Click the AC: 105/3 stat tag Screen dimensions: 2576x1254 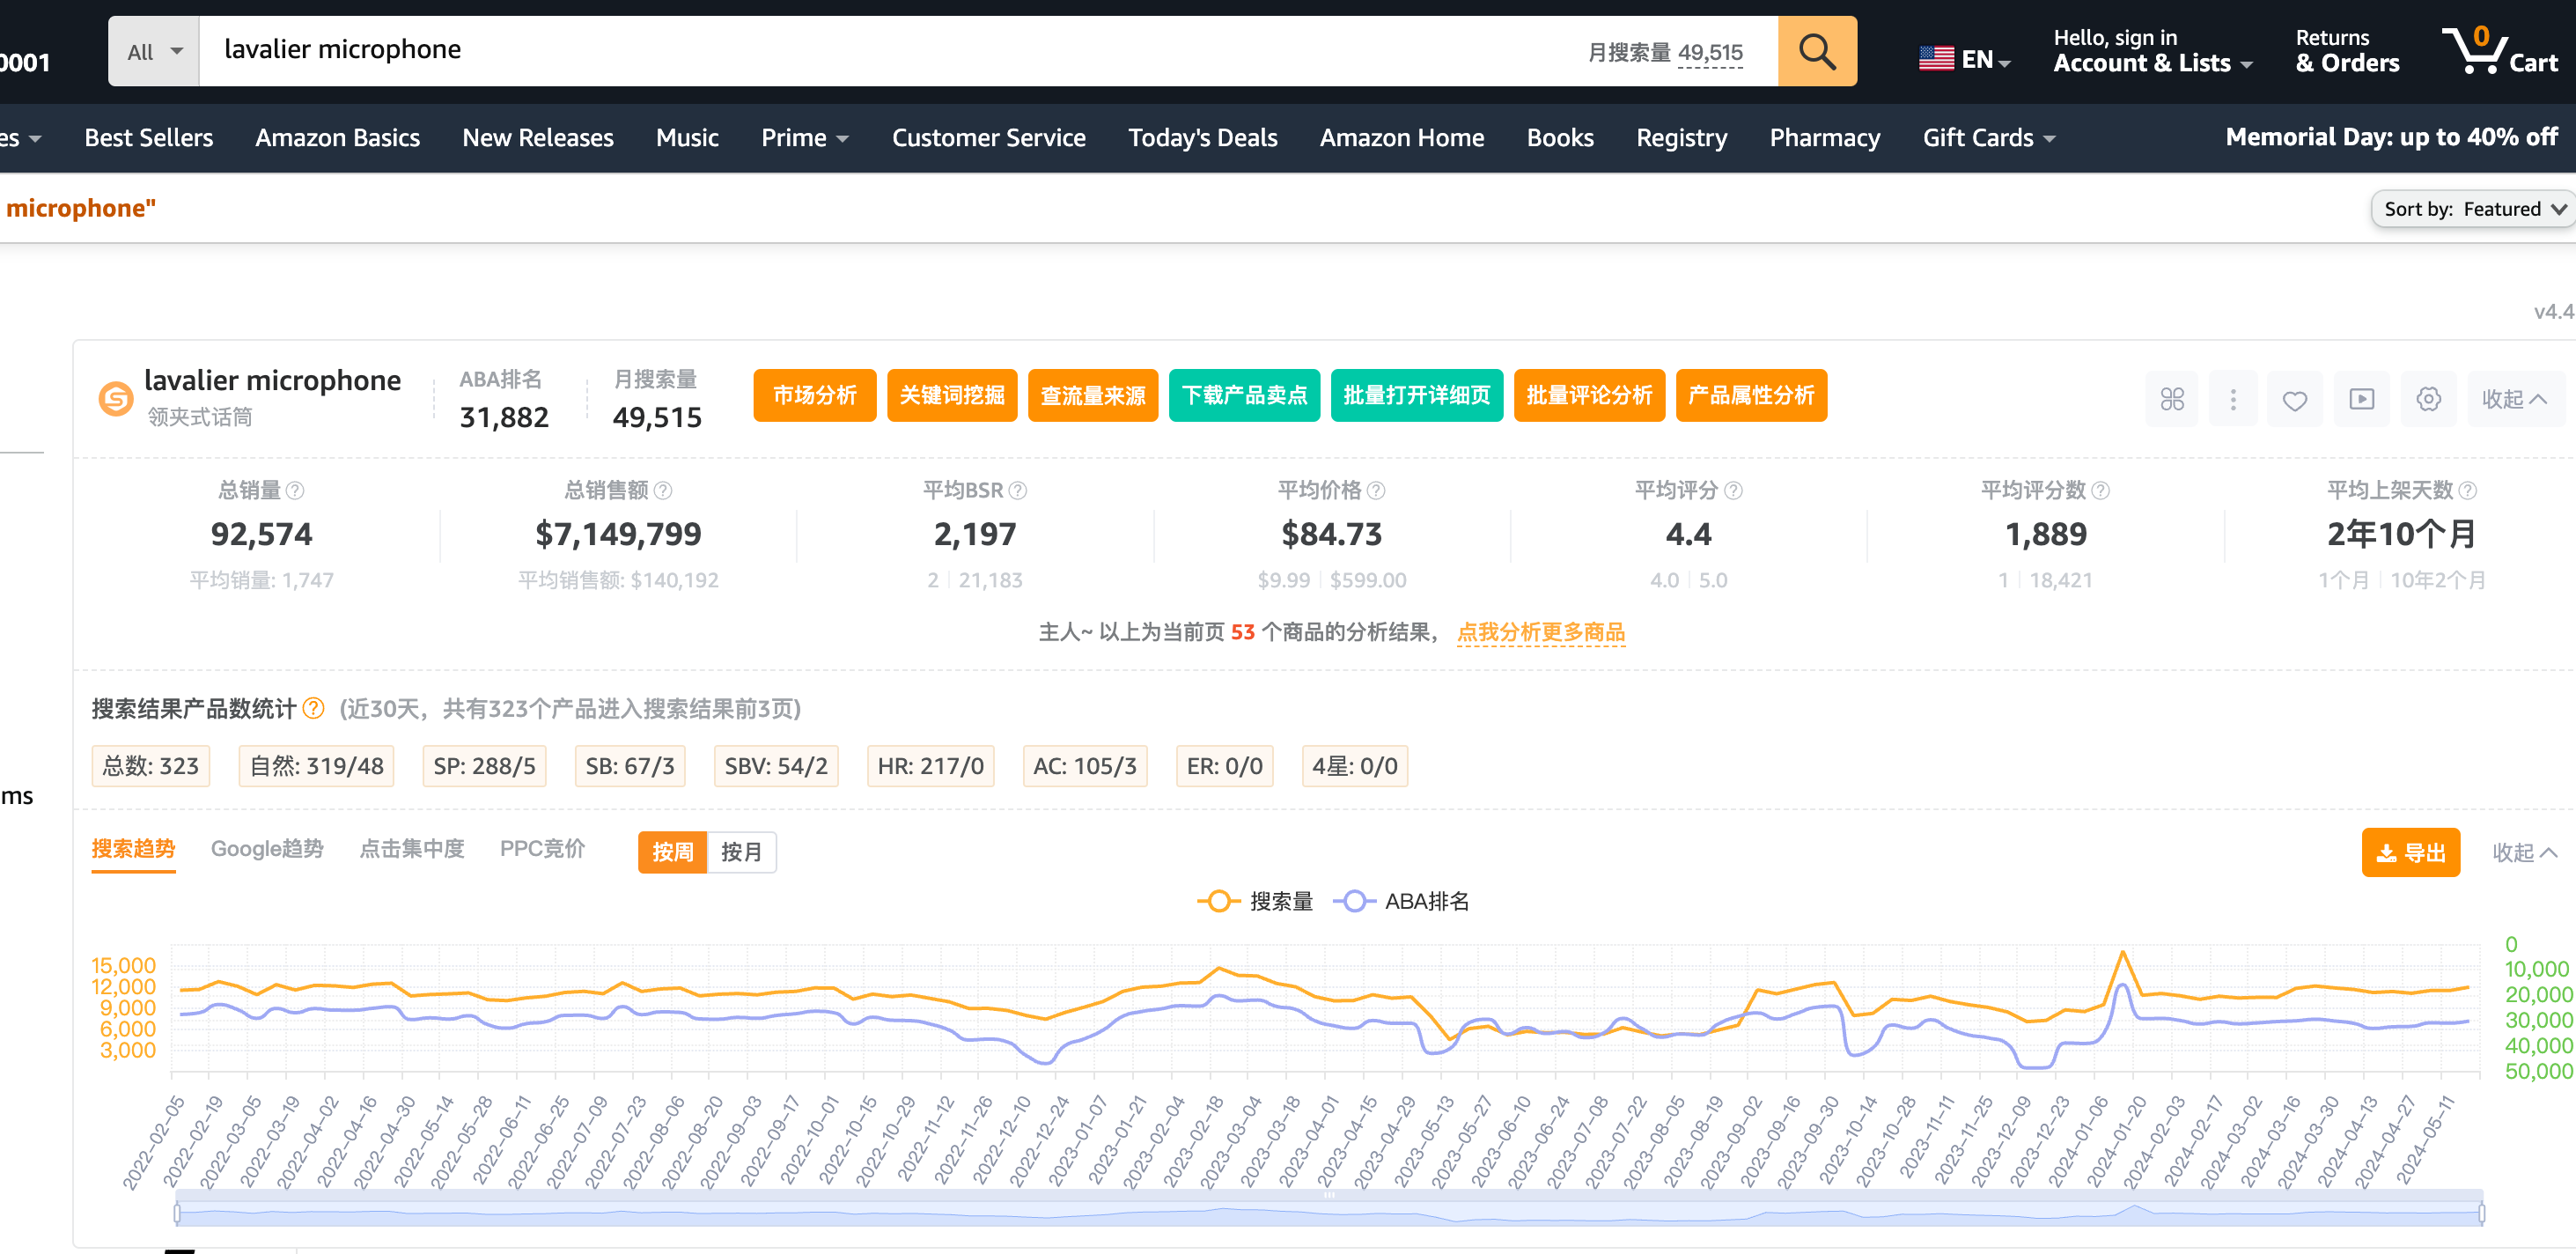tap(1085, 766)
